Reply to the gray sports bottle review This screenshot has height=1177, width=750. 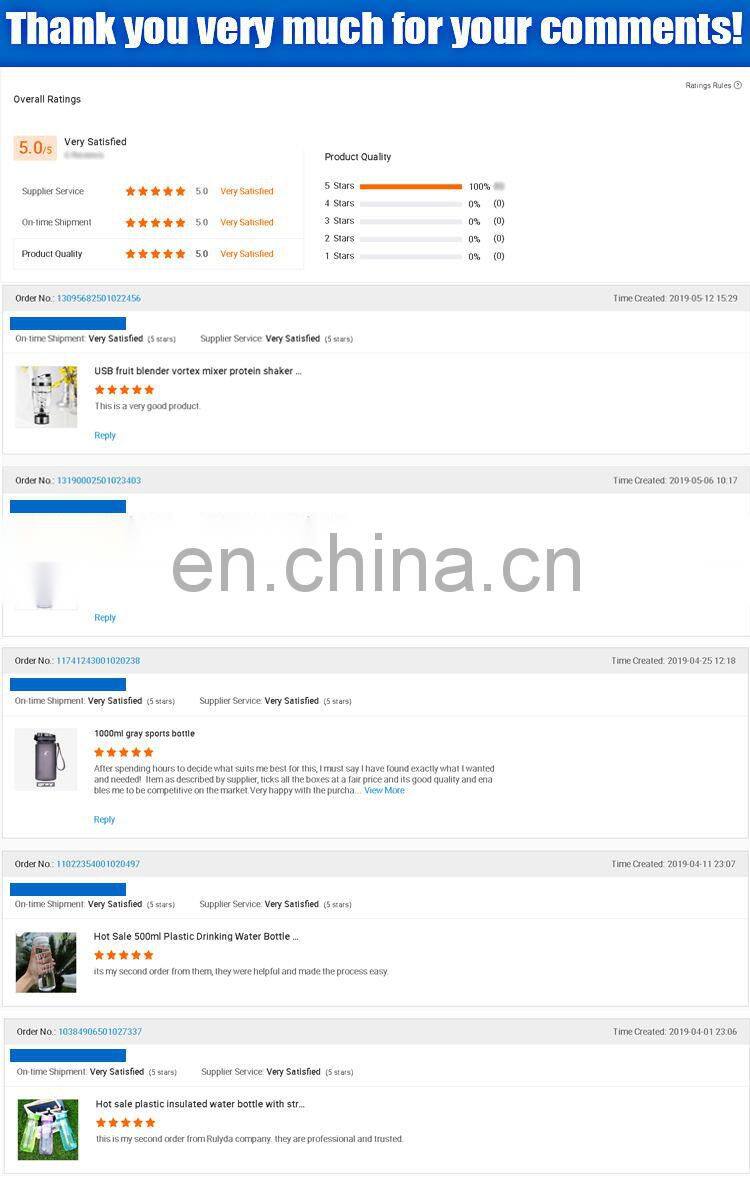104,820
